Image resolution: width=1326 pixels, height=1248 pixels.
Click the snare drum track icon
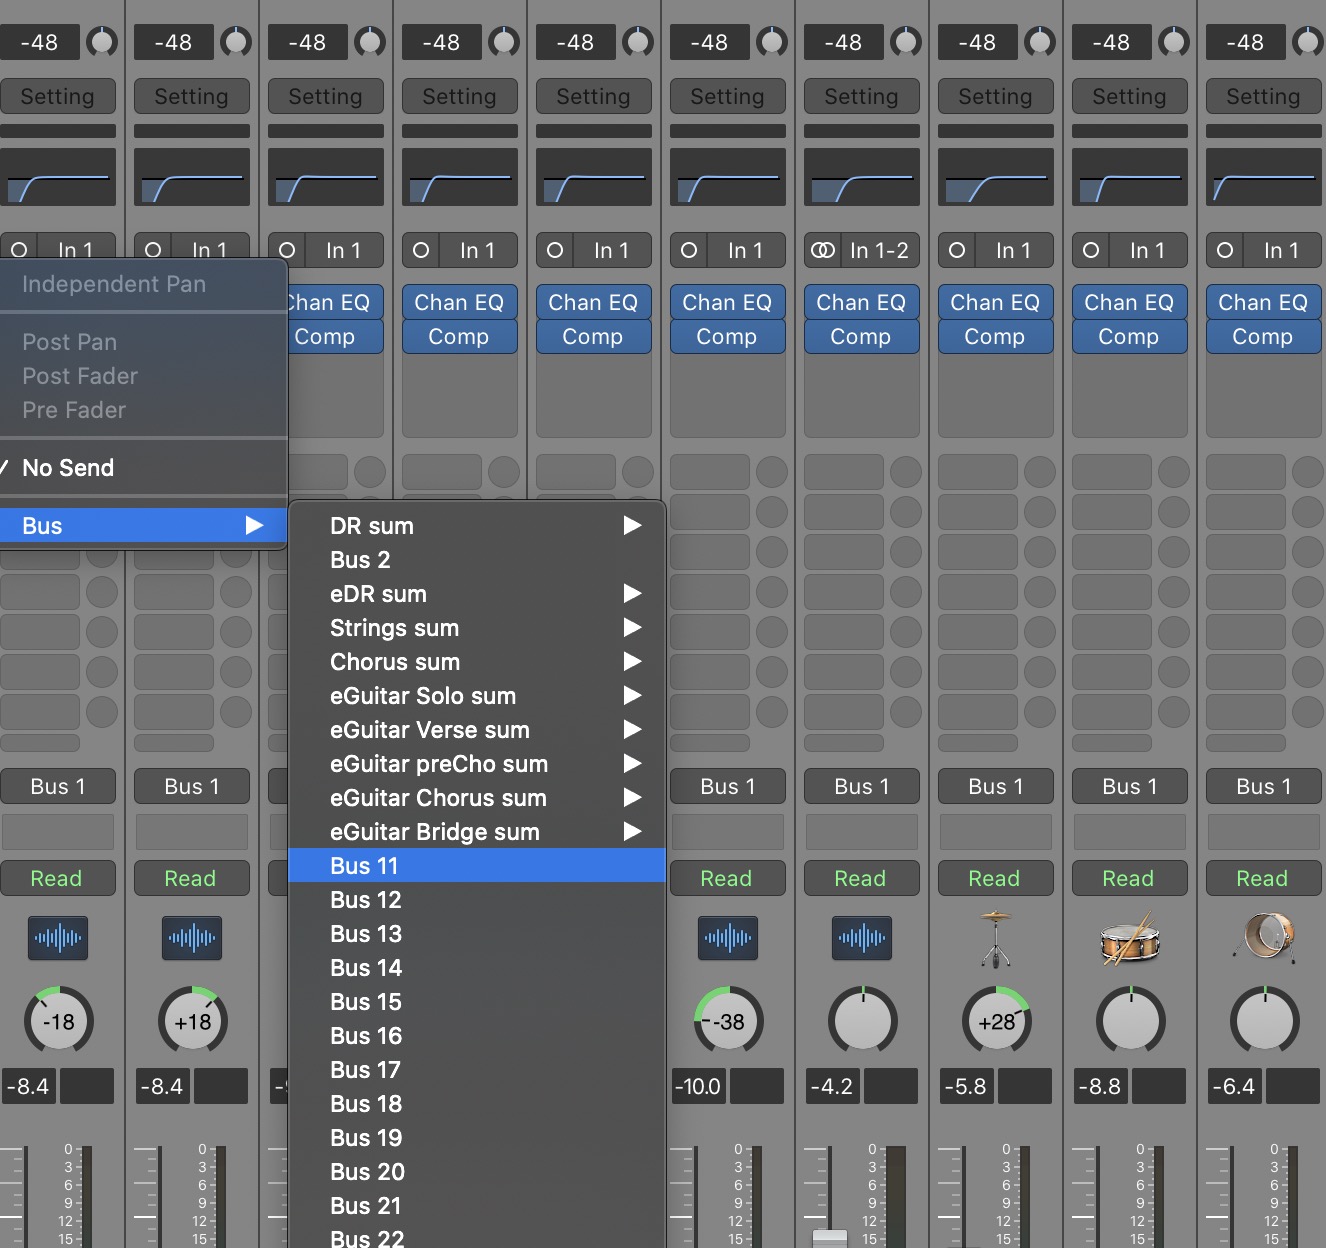pyautogui.click(x=1129, y=938)
